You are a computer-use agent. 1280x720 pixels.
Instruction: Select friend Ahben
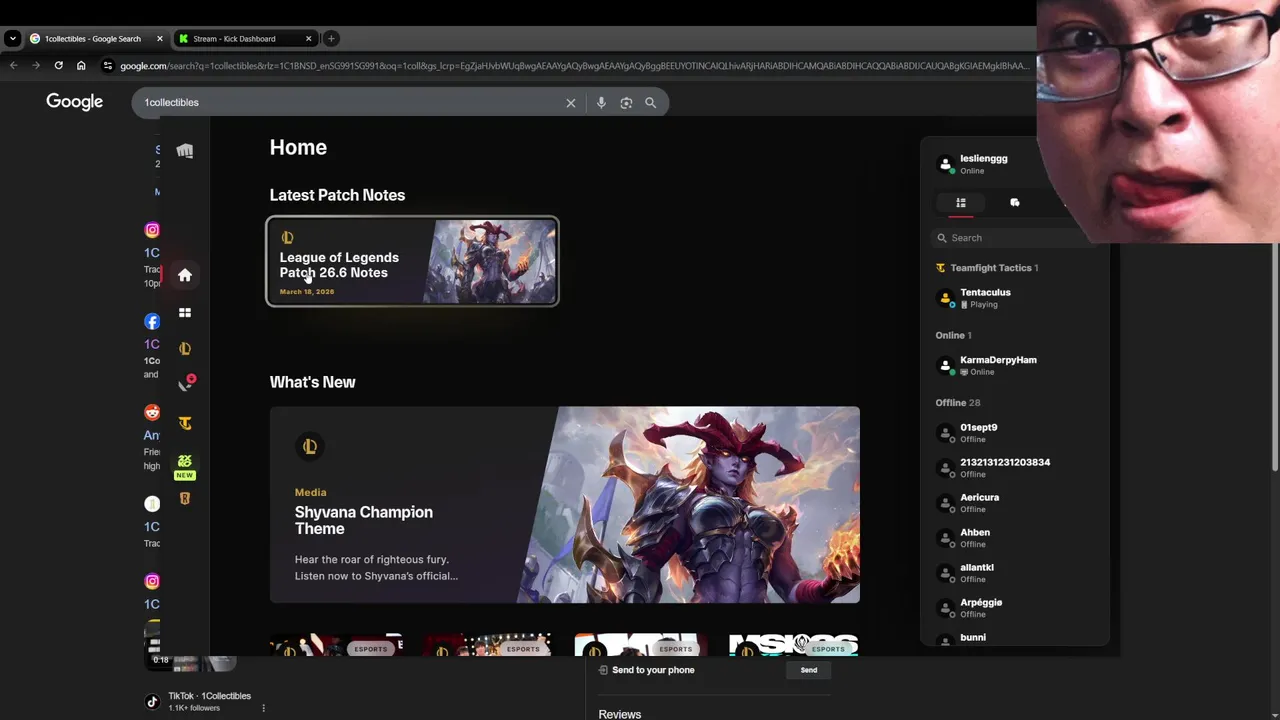(x=1015, y=538)
